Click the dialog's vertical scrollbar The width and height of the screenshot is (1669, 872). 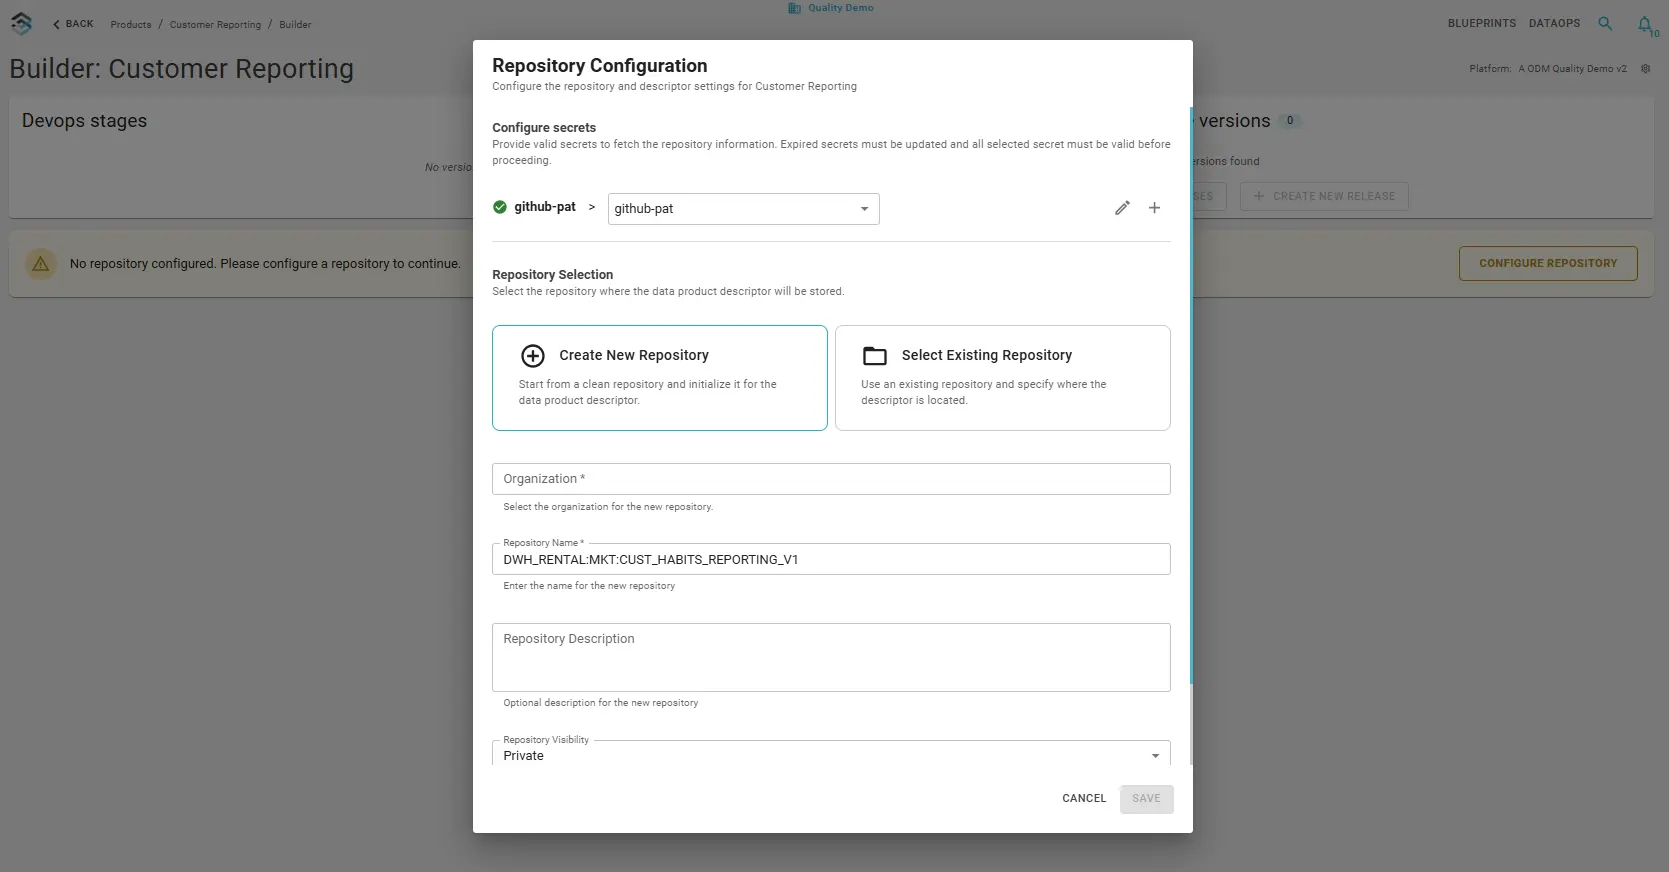1190,395
